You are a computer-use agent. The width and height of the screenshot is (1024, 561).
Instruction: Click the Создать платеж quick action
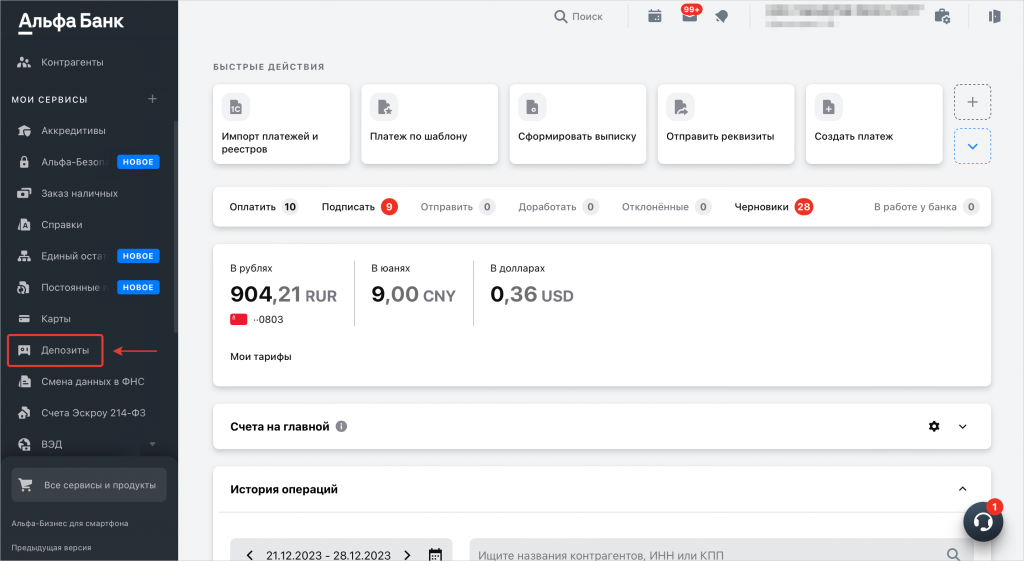pos(873,124)
